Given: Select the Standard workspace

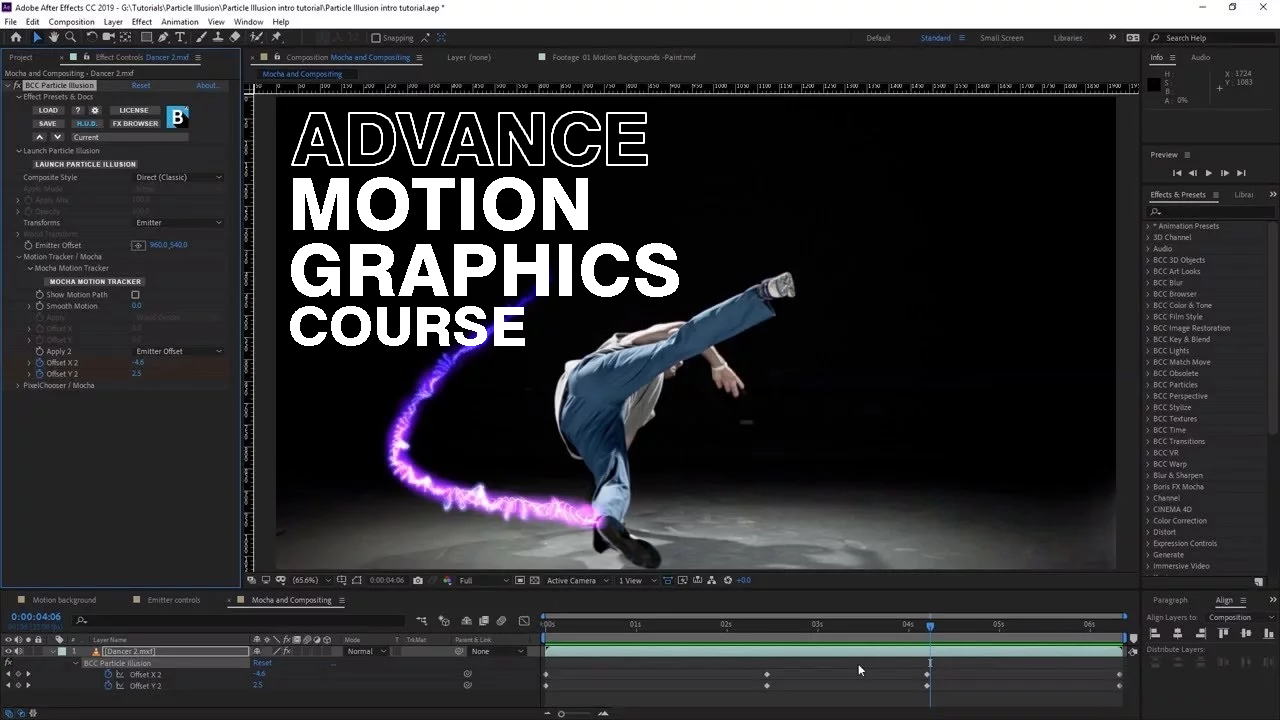Looking at the screenshot, I should (936, 38).
